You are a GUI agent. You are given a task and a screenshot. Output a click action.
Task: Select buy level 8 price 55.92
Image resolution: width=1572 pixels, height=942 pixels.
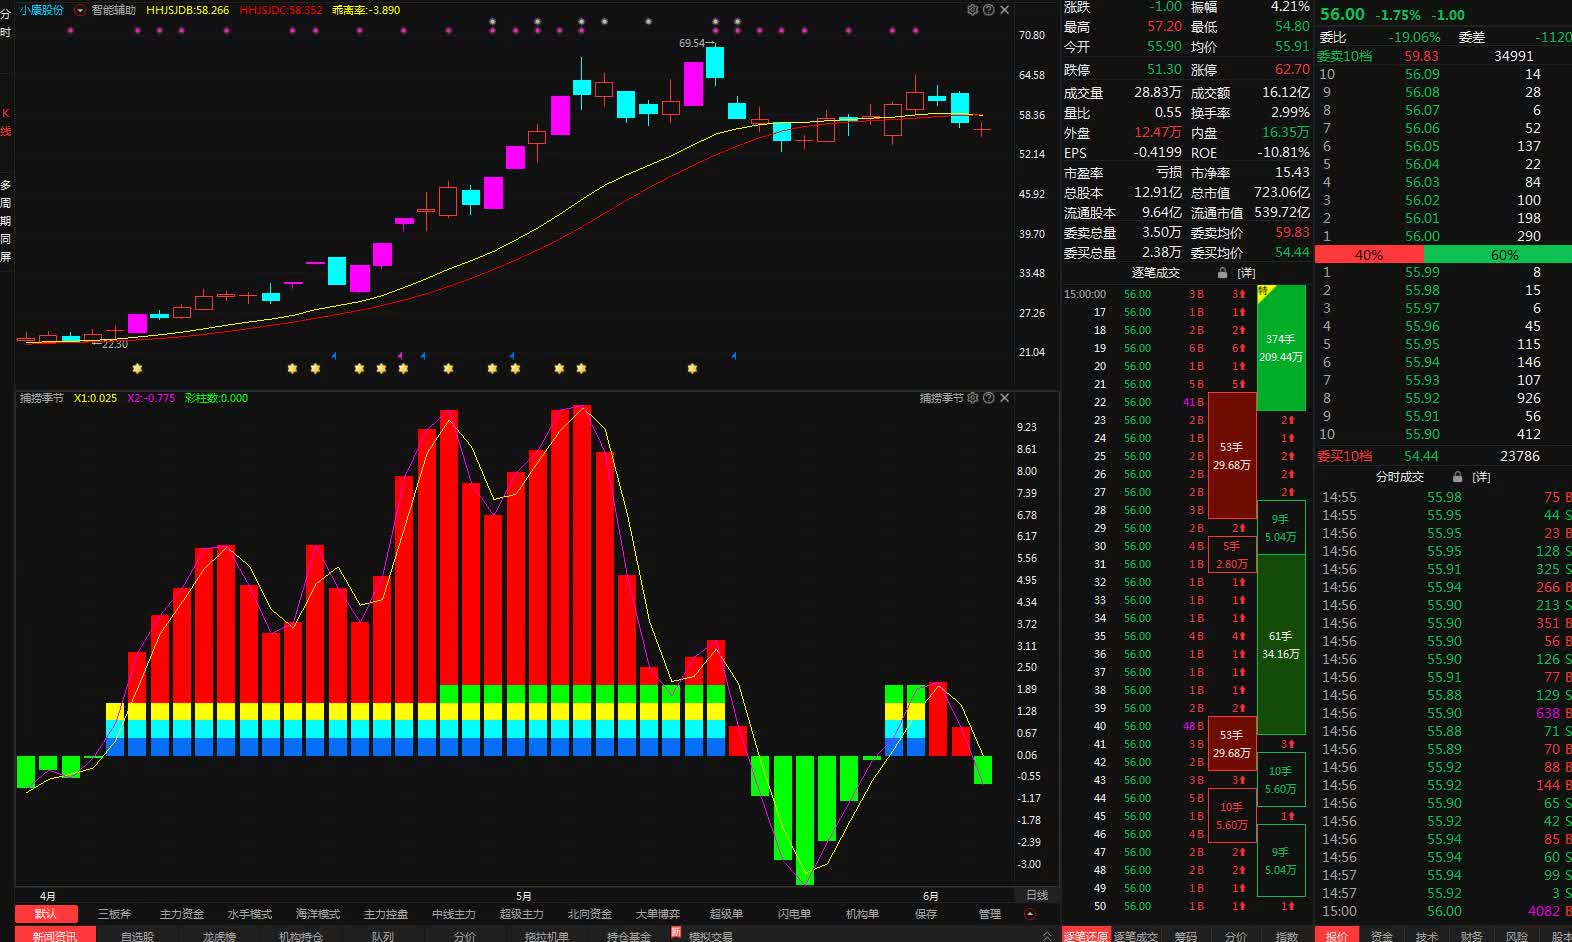pyautogui.click(x=1422, y=398)
